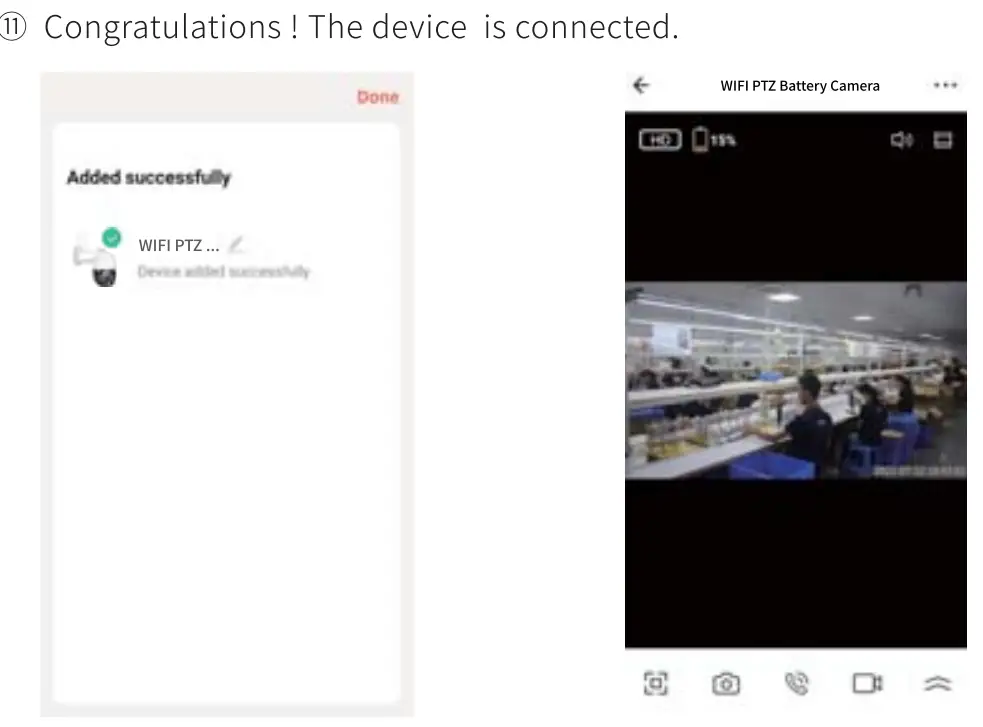
Task: Go back using the arrow icon
Action: 641,85
